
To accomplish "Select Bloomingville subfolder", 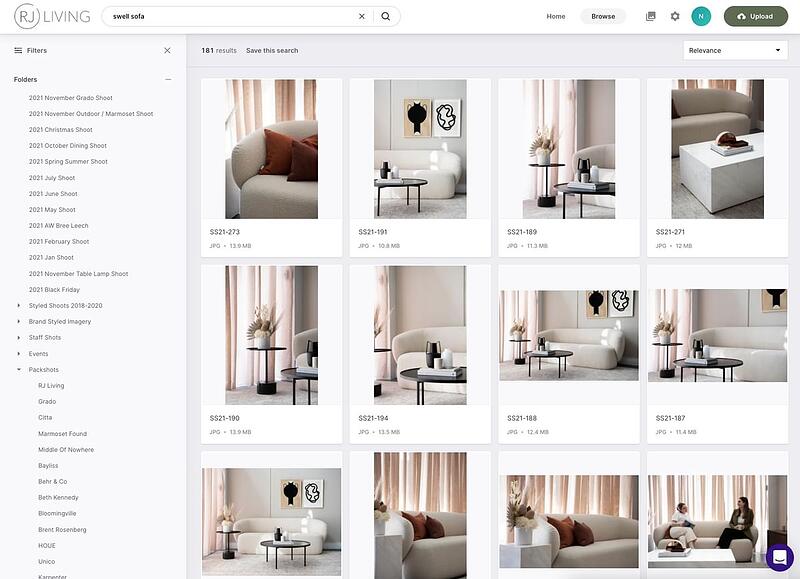I will (57, 513).
